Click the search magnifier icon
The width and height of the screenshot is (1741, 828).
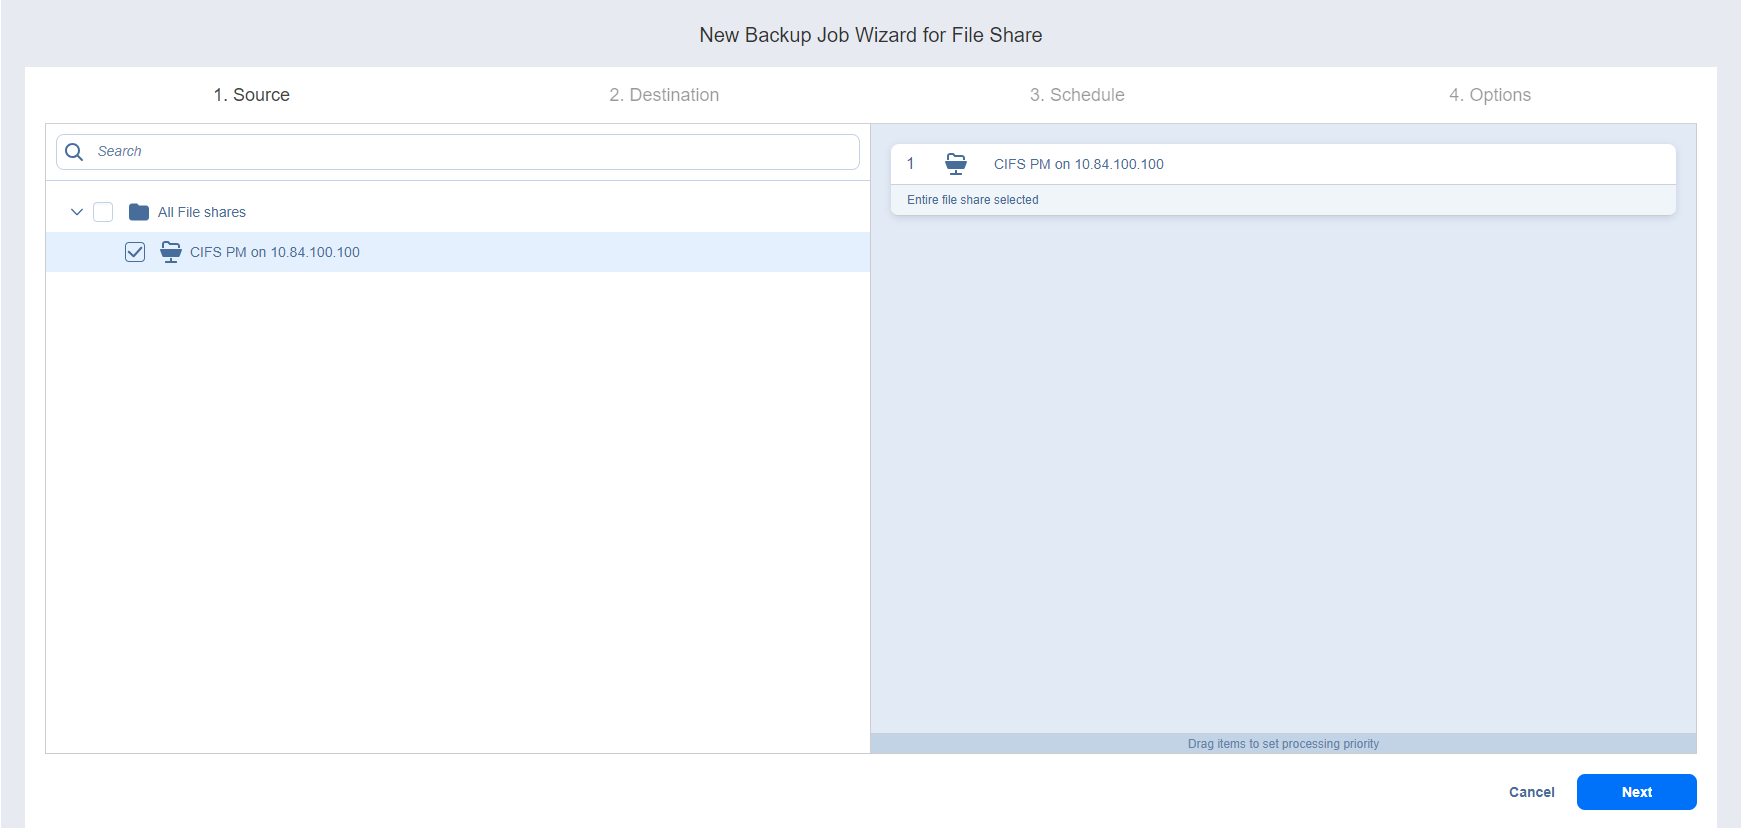(74, 152)
